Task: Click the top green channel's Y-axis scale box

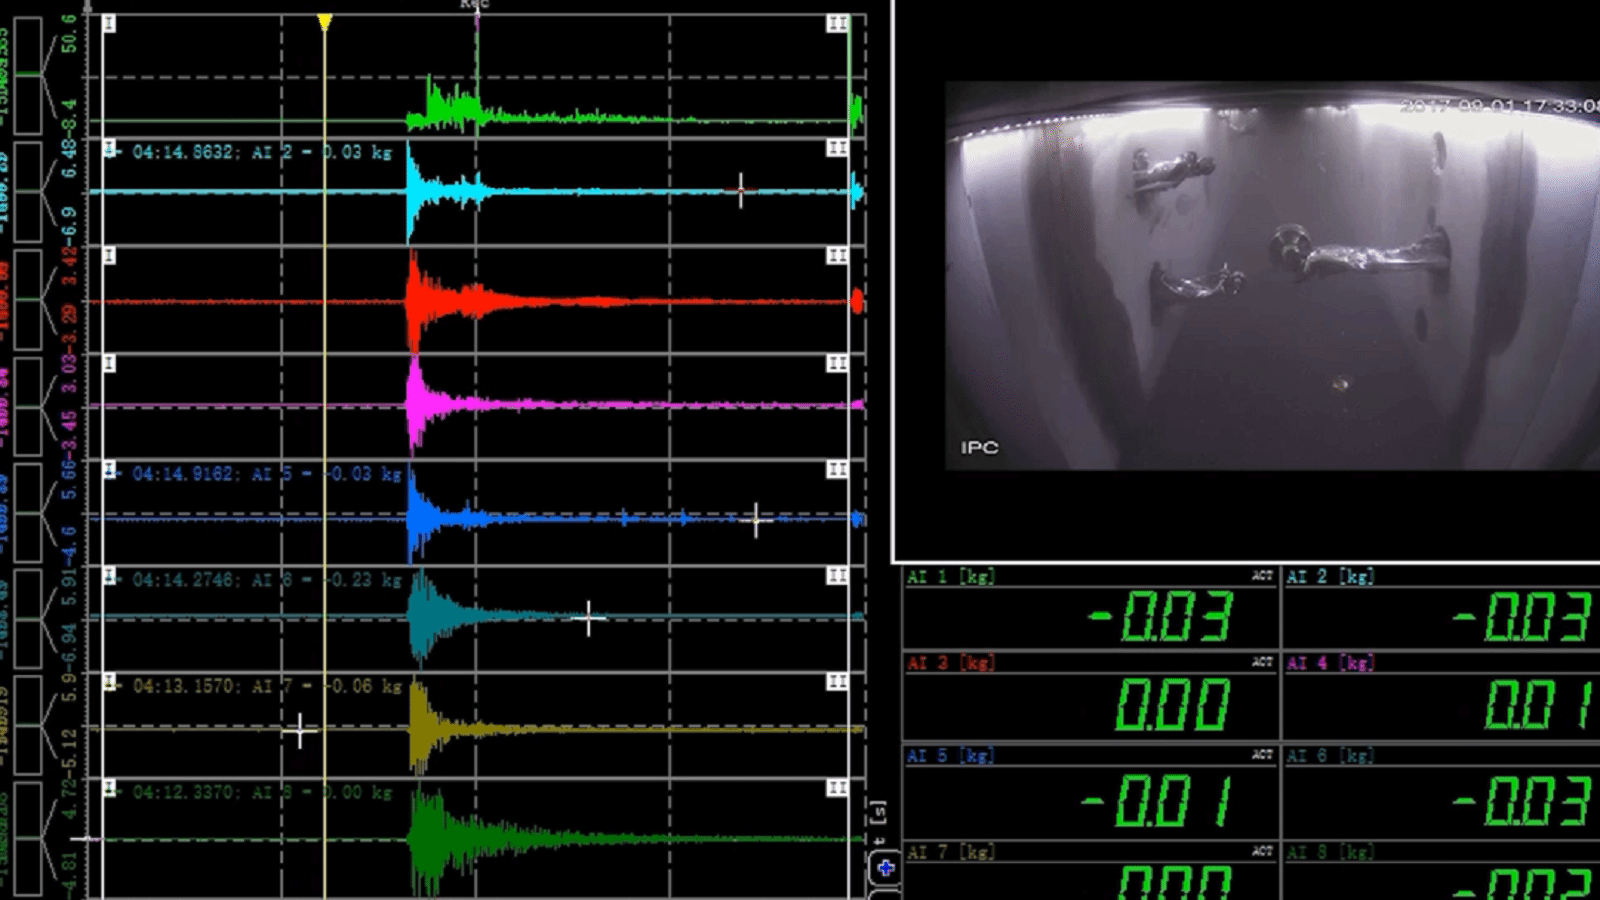Action: [28, 75]
